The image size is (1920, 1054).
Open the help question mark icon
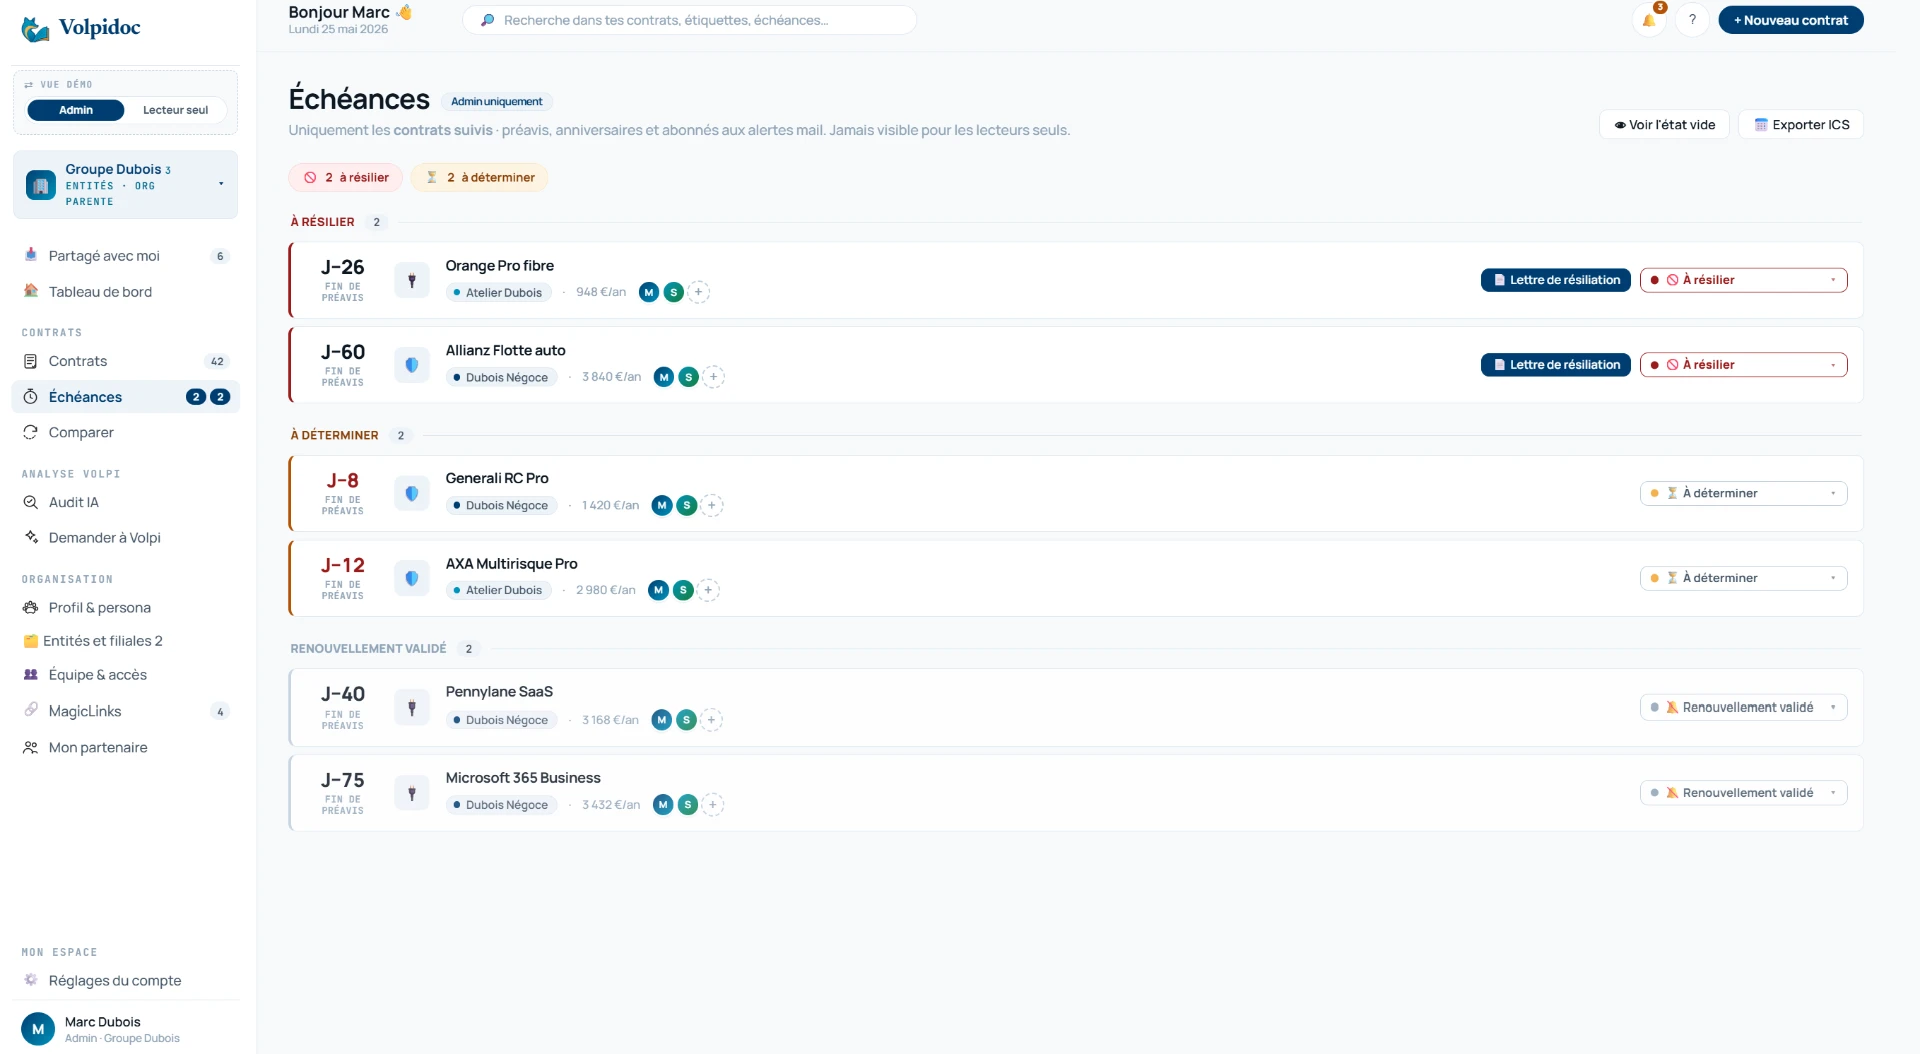pos(1692,20)
